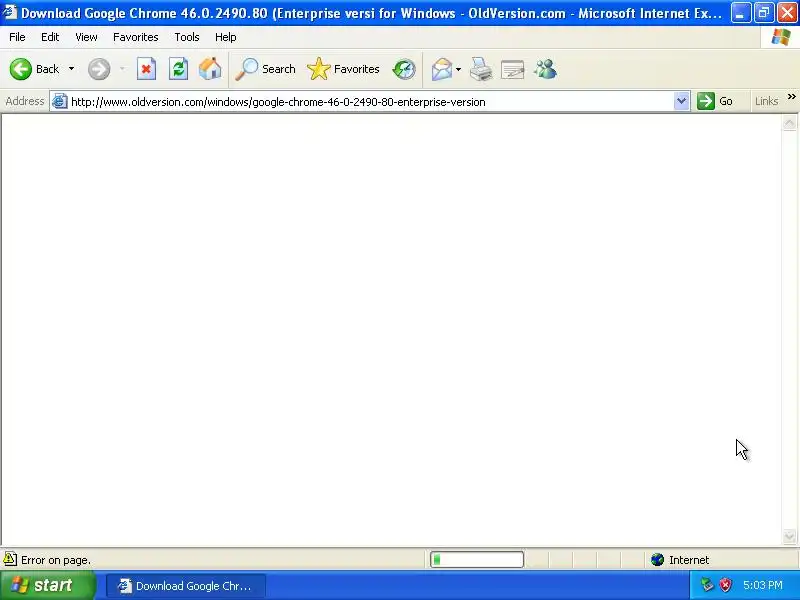The width and height of the screenshot is (800, 600).
Task: Expand the Links chevron overflow
Action: [x=791, y=96]
